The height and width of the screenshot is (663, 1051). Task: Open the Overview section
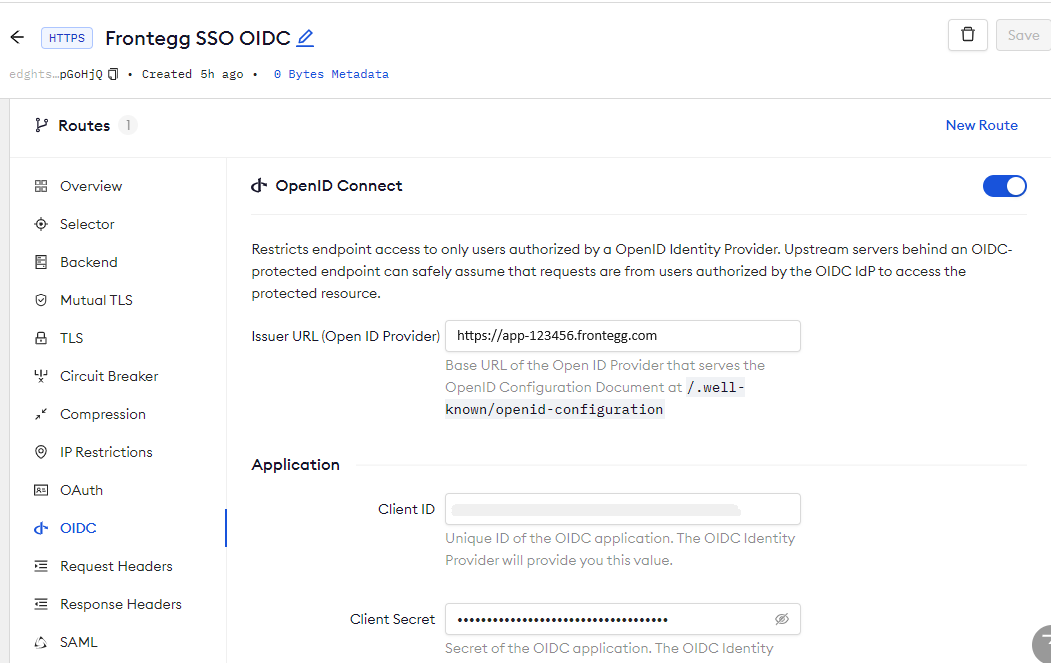[x=91, y=185]
